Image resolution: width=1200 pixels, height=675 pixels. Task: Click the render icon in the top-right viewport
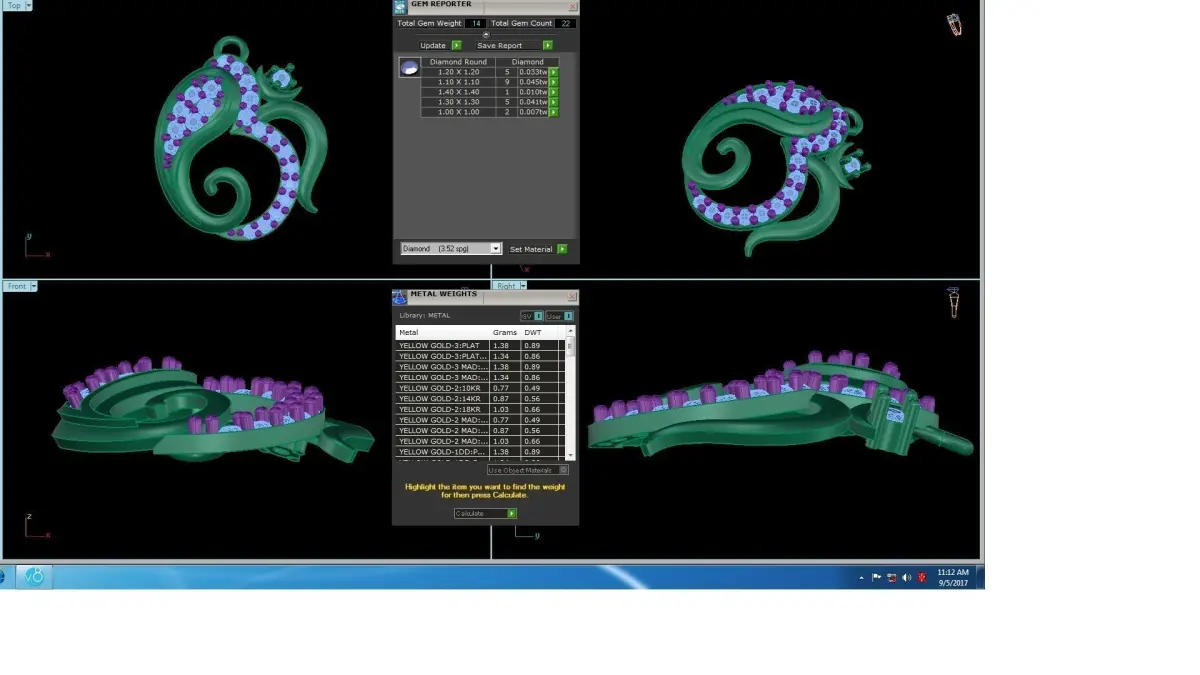(x=955, y=24)
